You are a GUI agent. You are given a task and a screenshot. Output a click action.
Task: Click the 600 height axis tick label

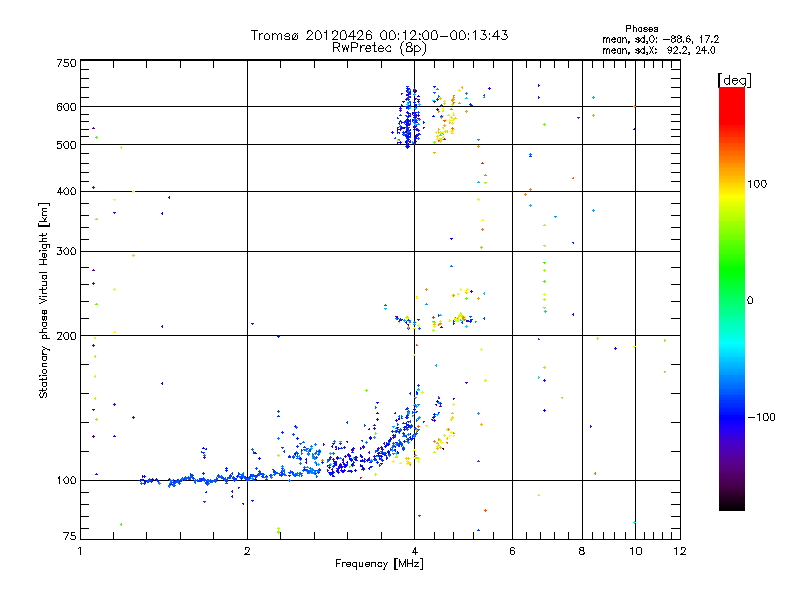click(x=66, y=107)
